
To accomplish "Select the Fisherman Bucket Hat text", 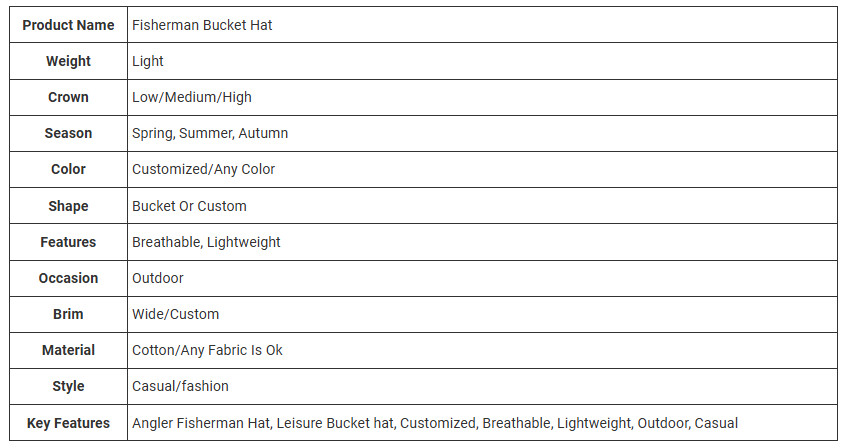I will tap(202, 25).
